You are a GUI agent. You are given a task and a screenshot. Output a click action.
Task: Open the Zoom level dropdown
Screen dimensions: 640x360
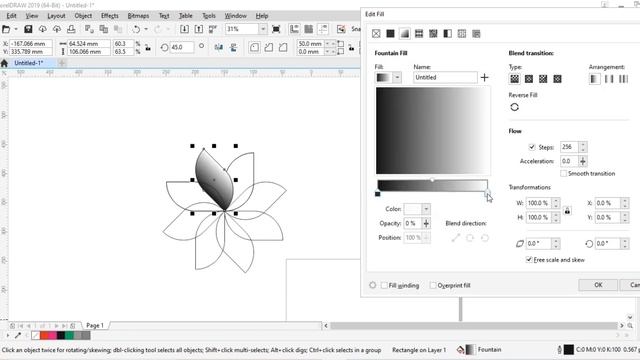coord(263,29)
